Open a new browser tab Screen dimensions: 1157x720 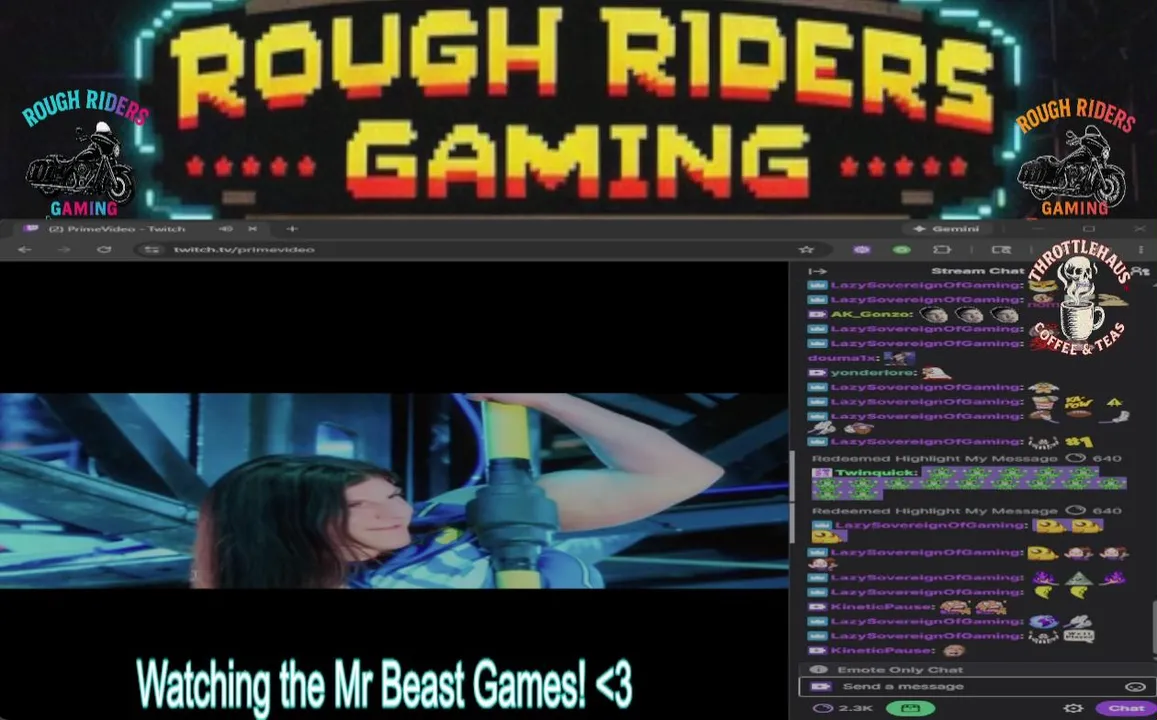pyautogui.click(x=291, y=229)
